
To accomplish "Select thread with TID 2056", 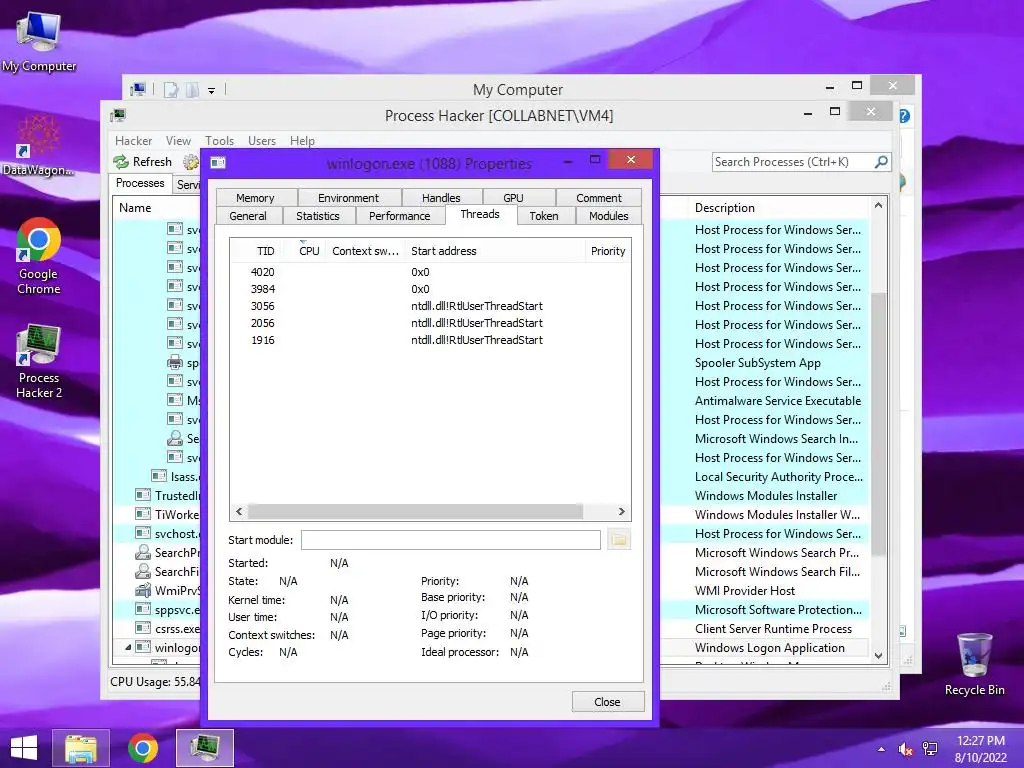I will tap(430, 323).
